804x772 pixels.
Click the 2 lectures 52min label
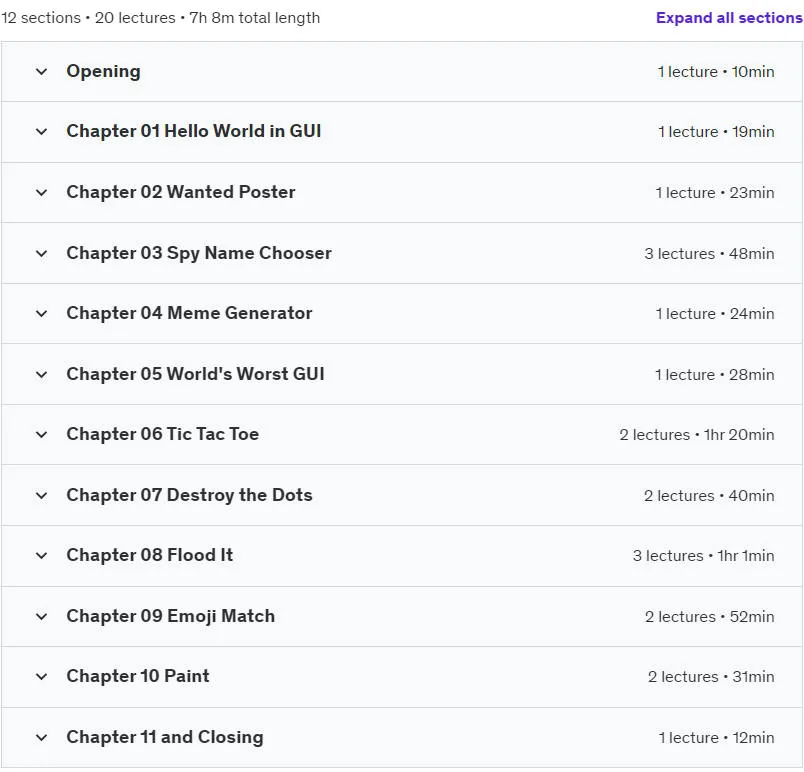pyautogui.click(x=710, y=617)
